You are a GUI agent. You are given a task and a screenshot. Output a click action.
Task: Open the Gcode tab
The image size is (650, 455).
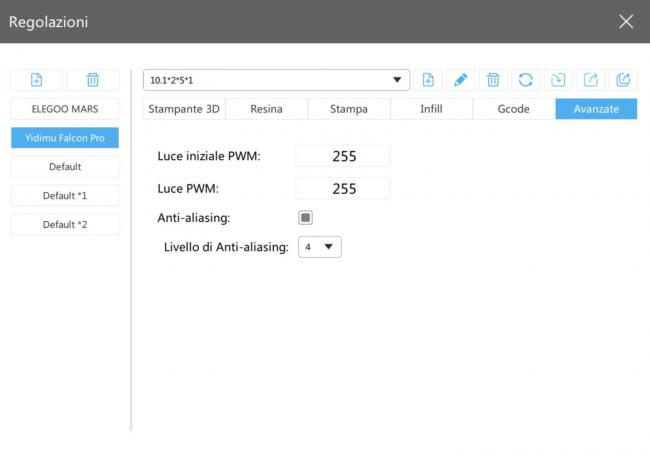pyautogui.click(x=513, y=109)
